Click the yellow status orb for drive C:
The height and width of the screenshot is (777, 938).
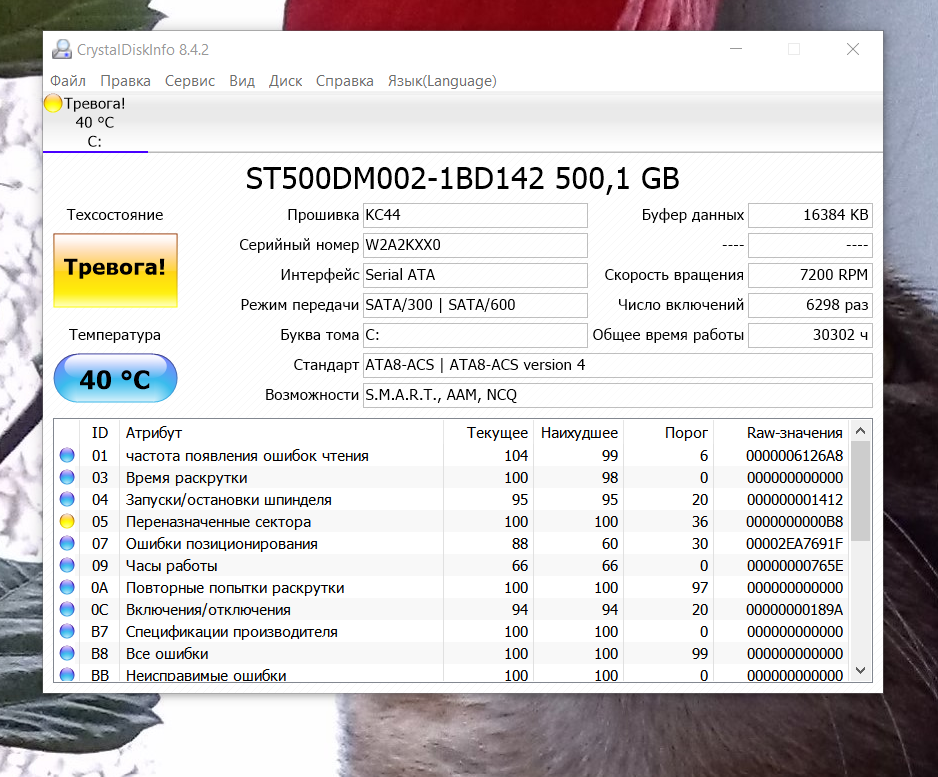53,103
